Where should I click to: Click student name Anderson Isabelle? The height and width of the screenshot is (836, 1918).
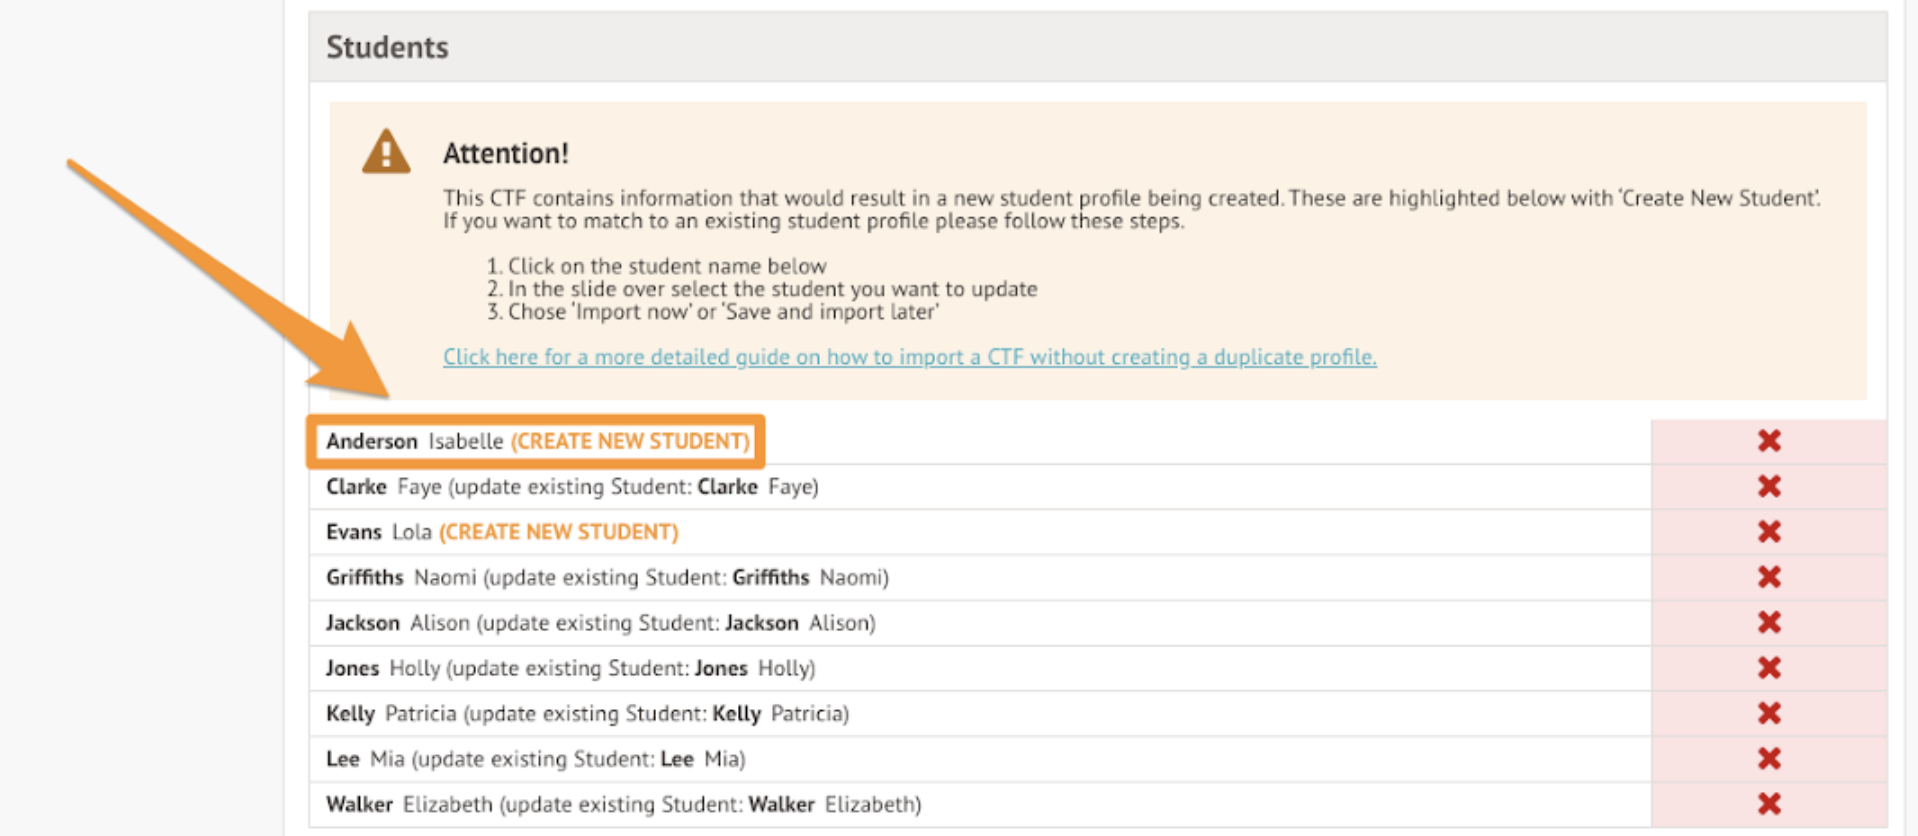414,441
